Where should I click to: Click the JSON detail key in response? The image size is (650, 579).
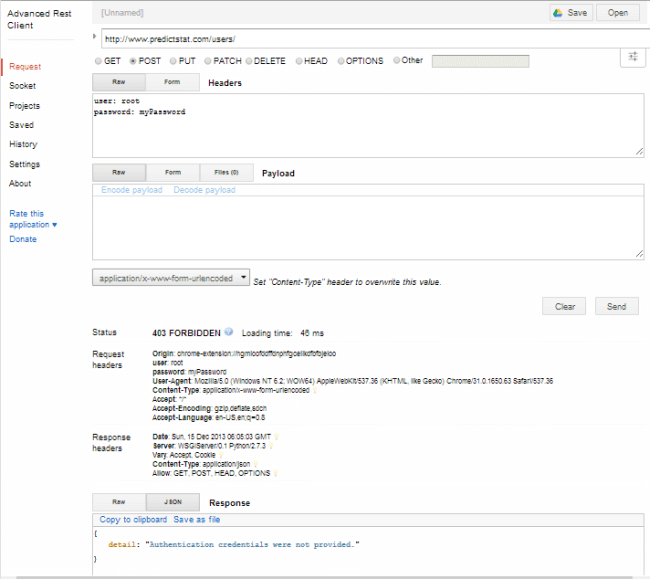pos(122,545)
